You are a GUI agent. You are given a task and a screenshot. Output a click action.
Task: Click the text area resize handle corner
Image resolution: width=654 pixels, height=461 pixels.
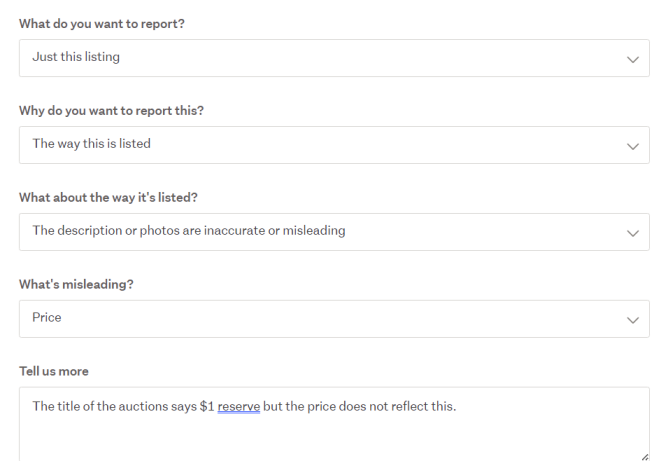tap(643, 456)
